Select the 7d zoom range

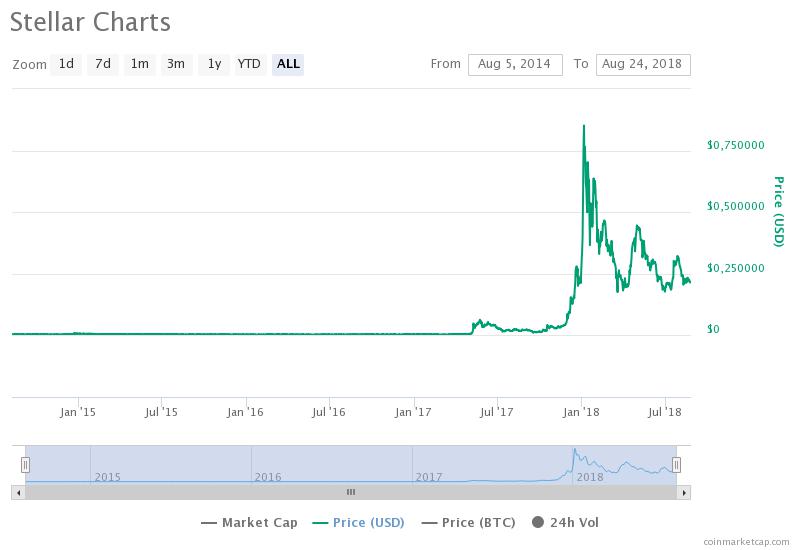(x=103, y=64)
